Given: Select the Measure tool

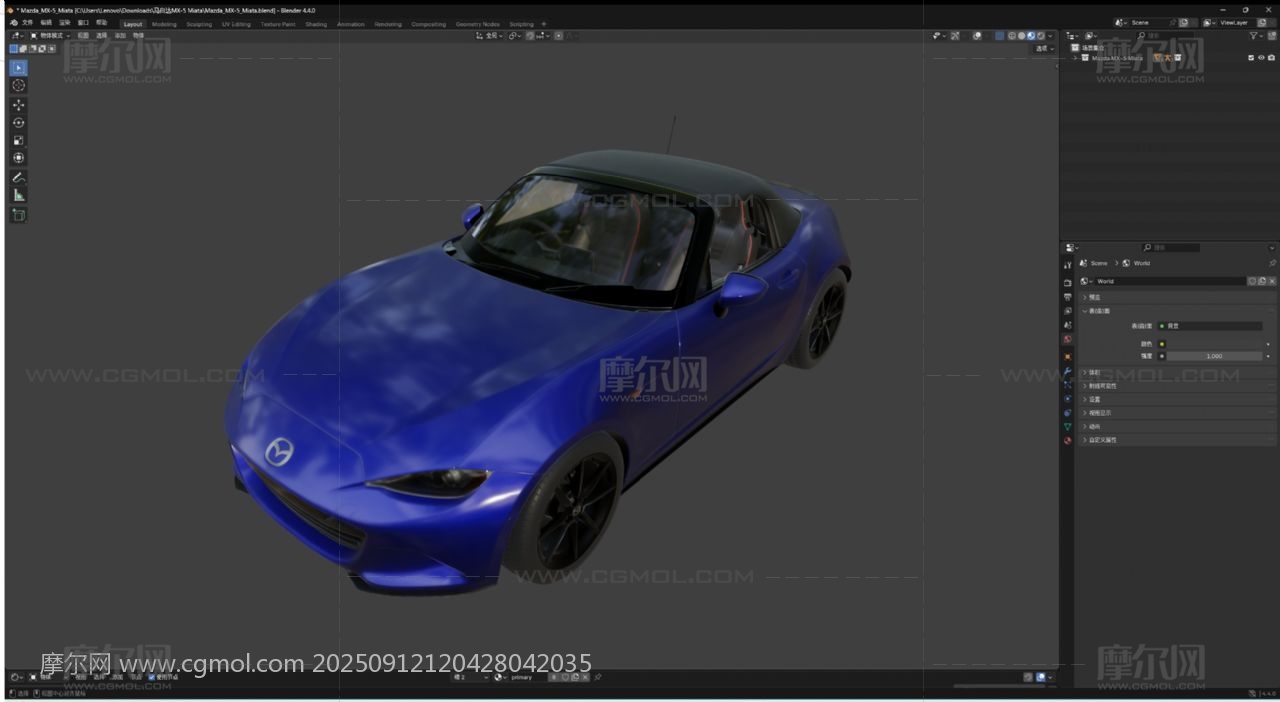Looking at the screenshot, I should point(19,195).
